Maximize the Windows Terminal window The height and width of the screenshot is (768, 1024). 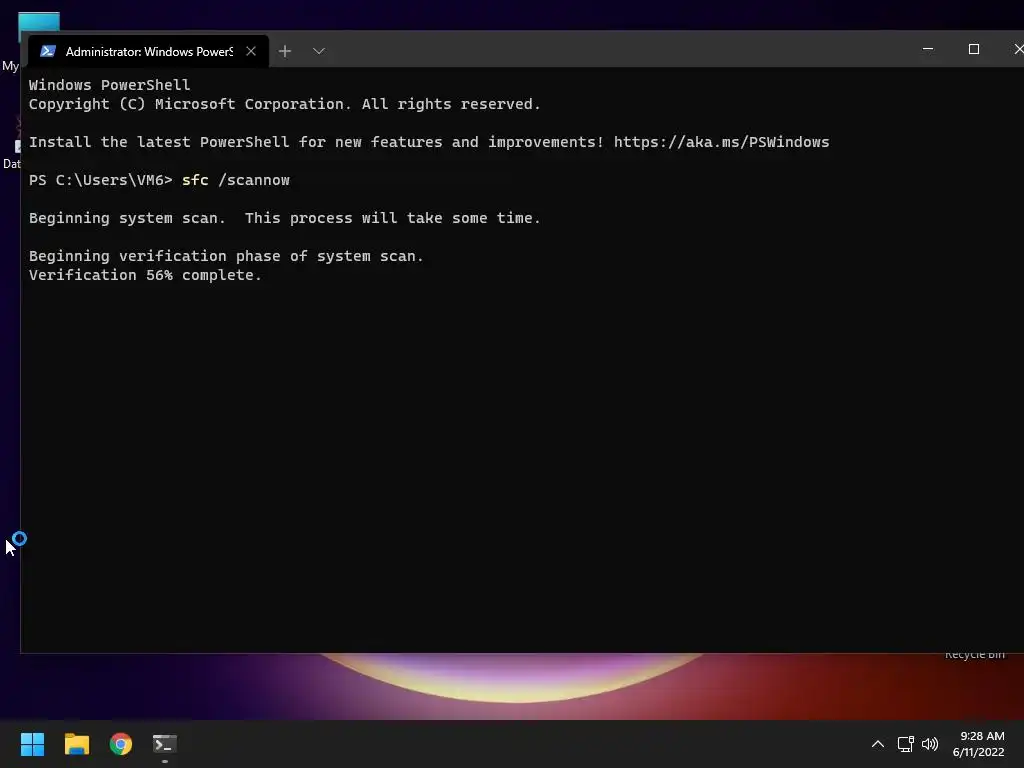pyautogui.click(x=973, y=49)
